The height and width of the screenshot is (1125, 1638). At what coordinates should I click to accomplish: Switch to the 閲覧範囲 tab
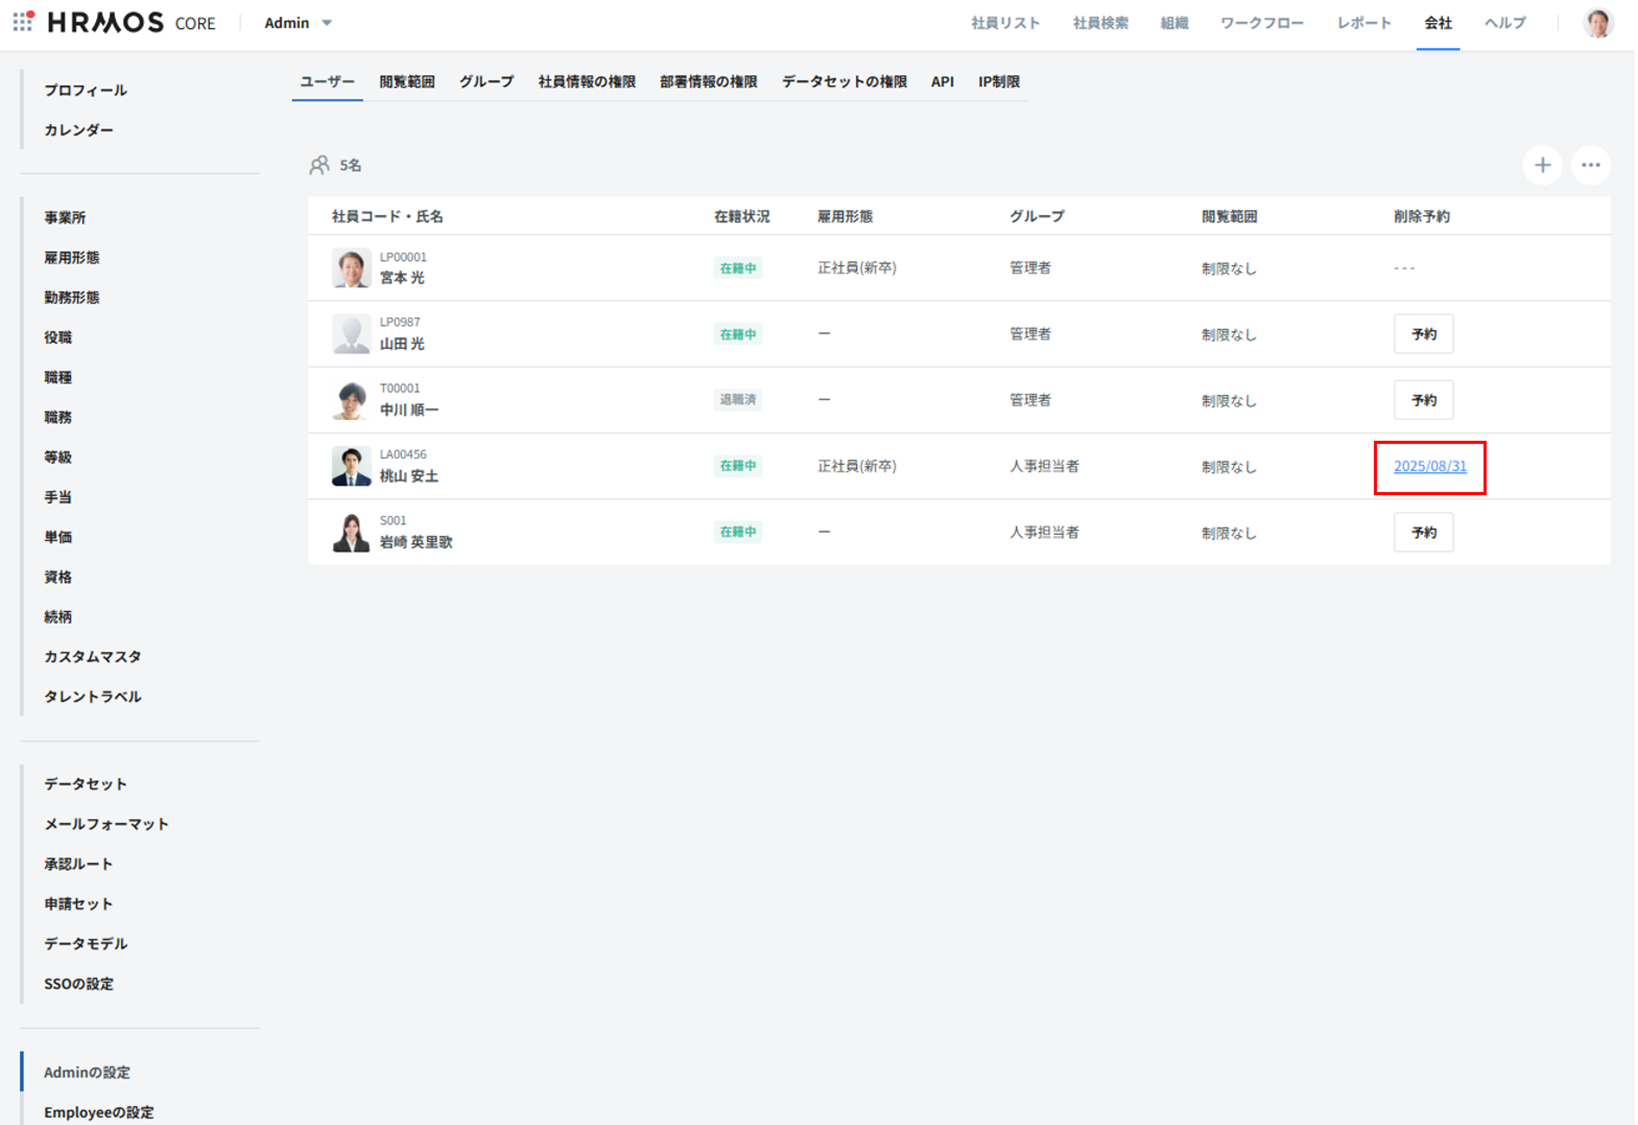coord(406,82)
